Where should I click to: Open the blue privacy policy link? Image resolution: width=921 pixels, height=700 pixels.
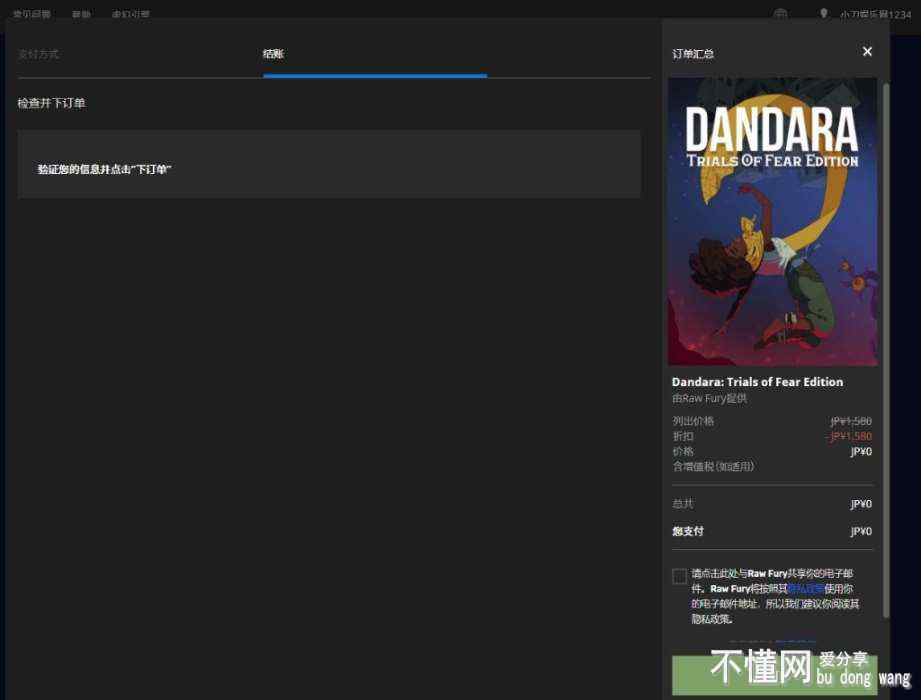click(805, 588)
